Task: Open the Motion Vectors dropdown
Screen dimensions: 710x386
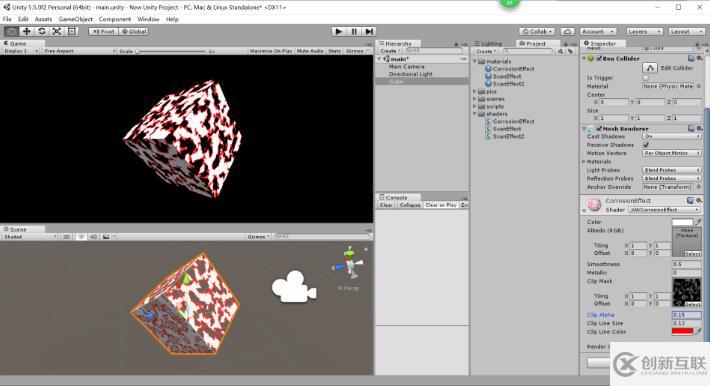Action: pyautogui.click(x=672, y=153)
